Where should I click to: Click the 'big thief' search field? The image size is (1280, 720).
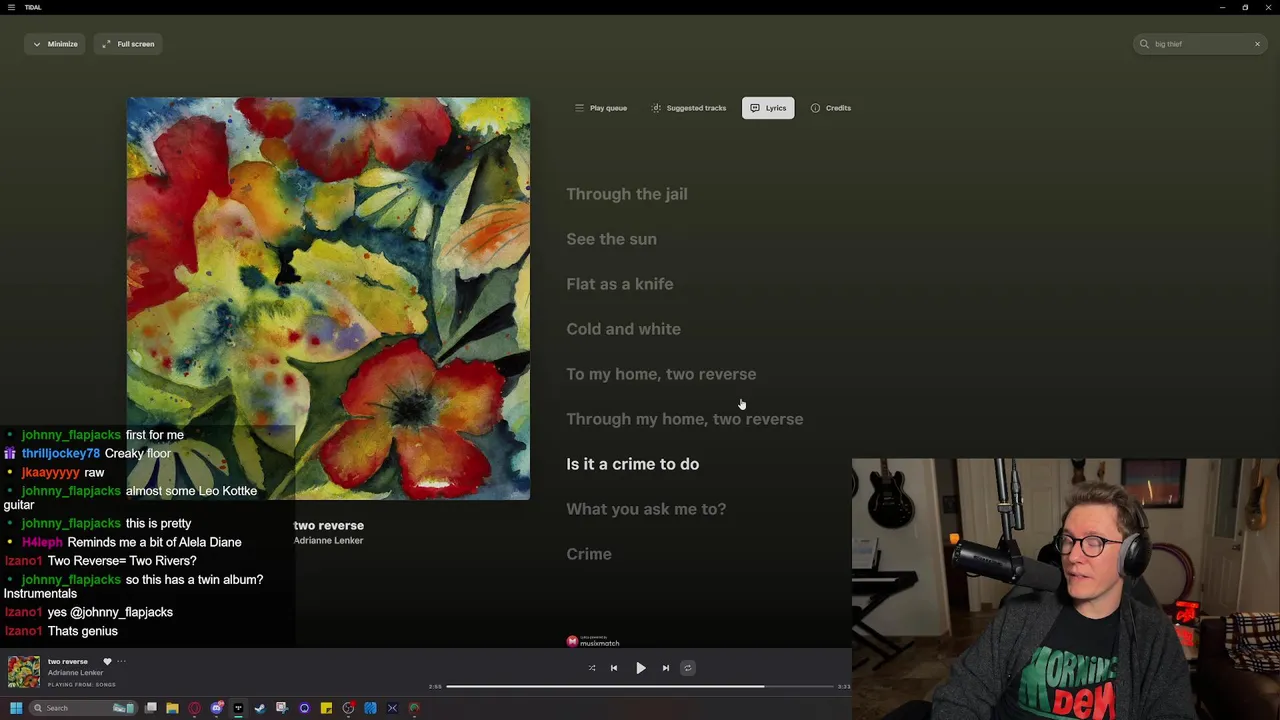(x=1200, y=44)
